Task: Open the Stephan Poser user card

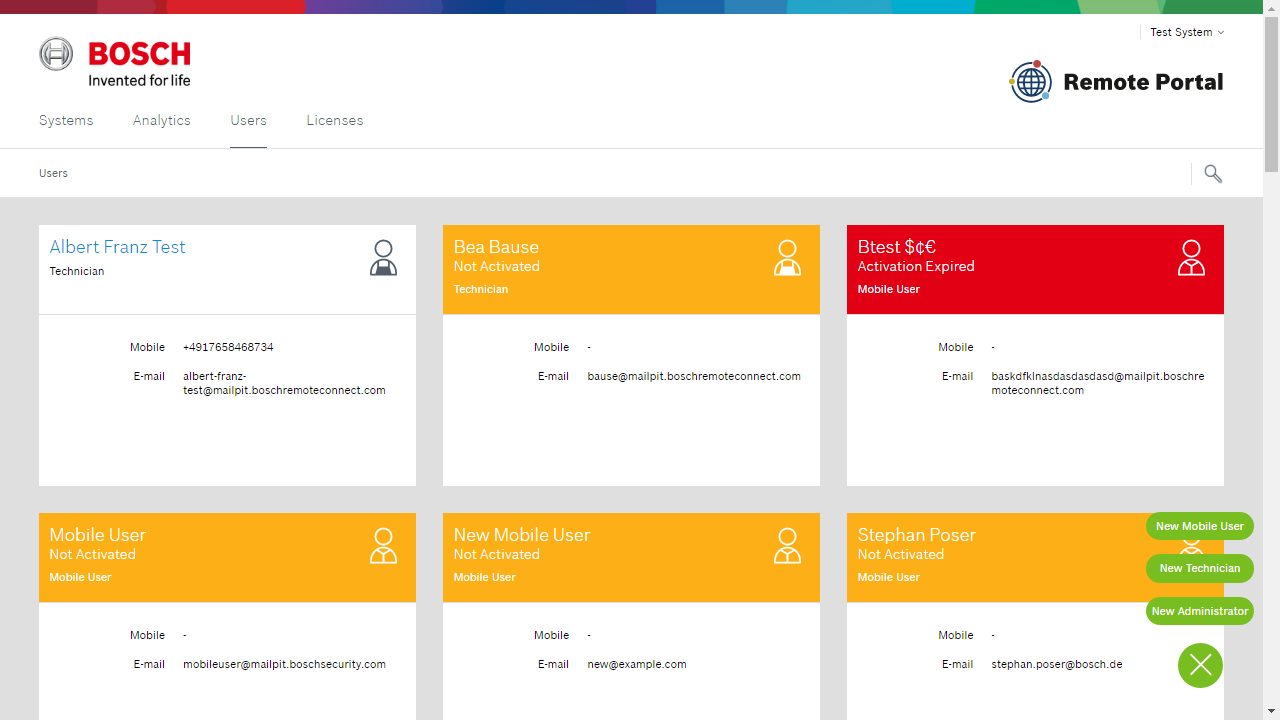Action: [x=916, y=535]
